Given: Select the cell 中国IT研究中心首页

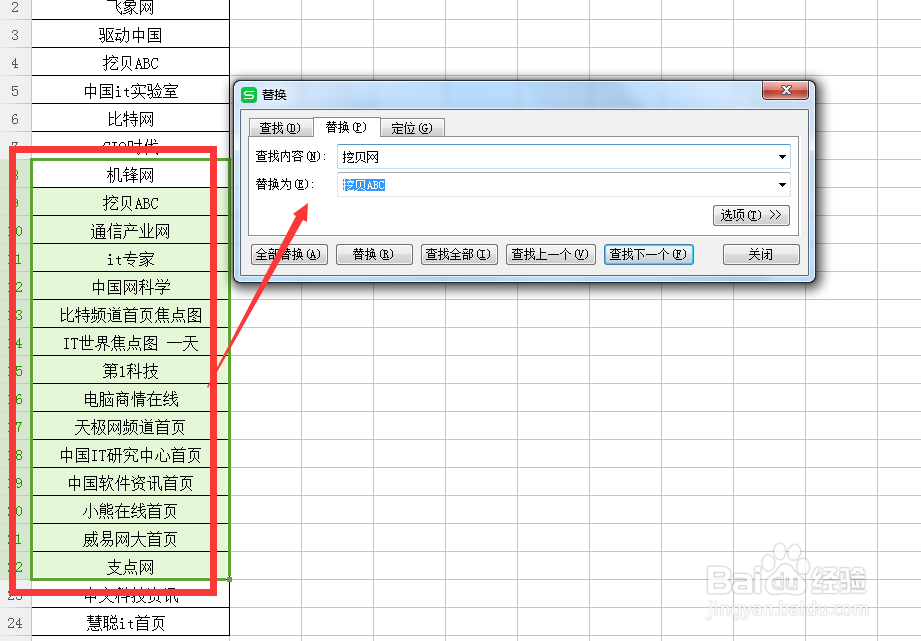Looking at the screenshot, I should point(130,455).
